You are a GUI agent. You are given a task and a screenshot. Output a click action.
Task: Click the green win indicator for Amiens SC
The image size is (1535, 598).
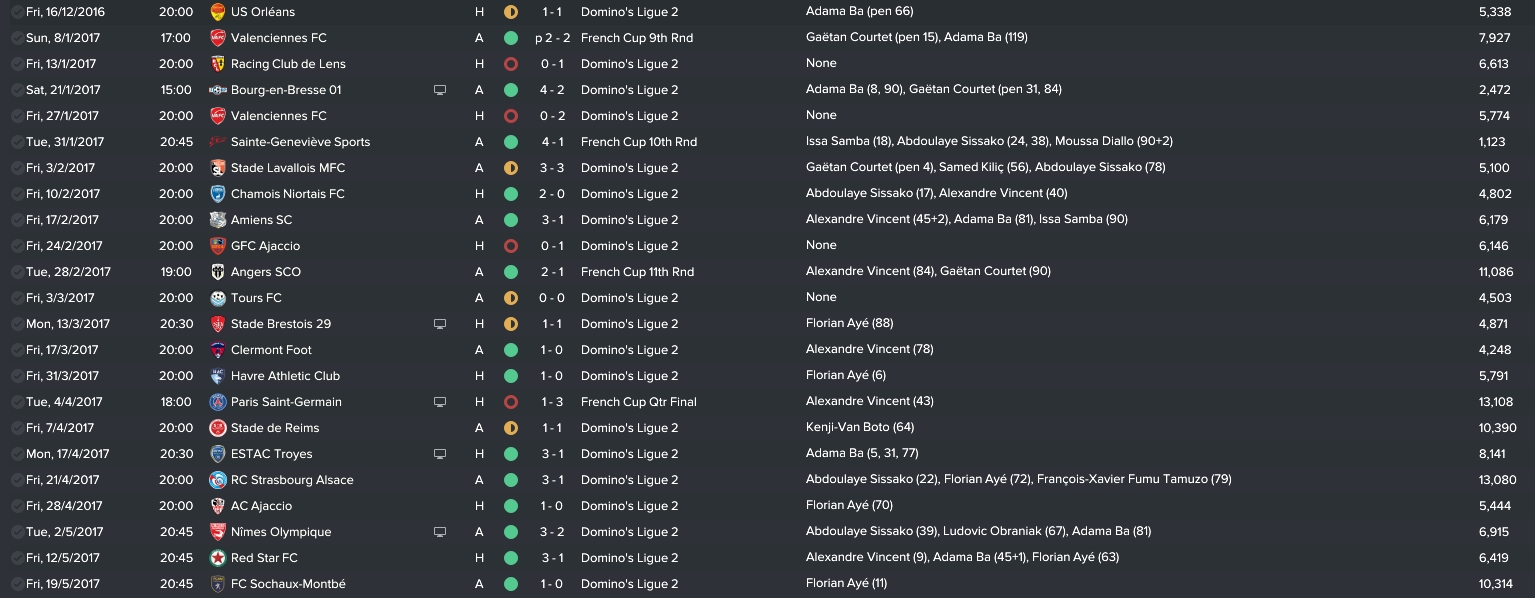511,220
